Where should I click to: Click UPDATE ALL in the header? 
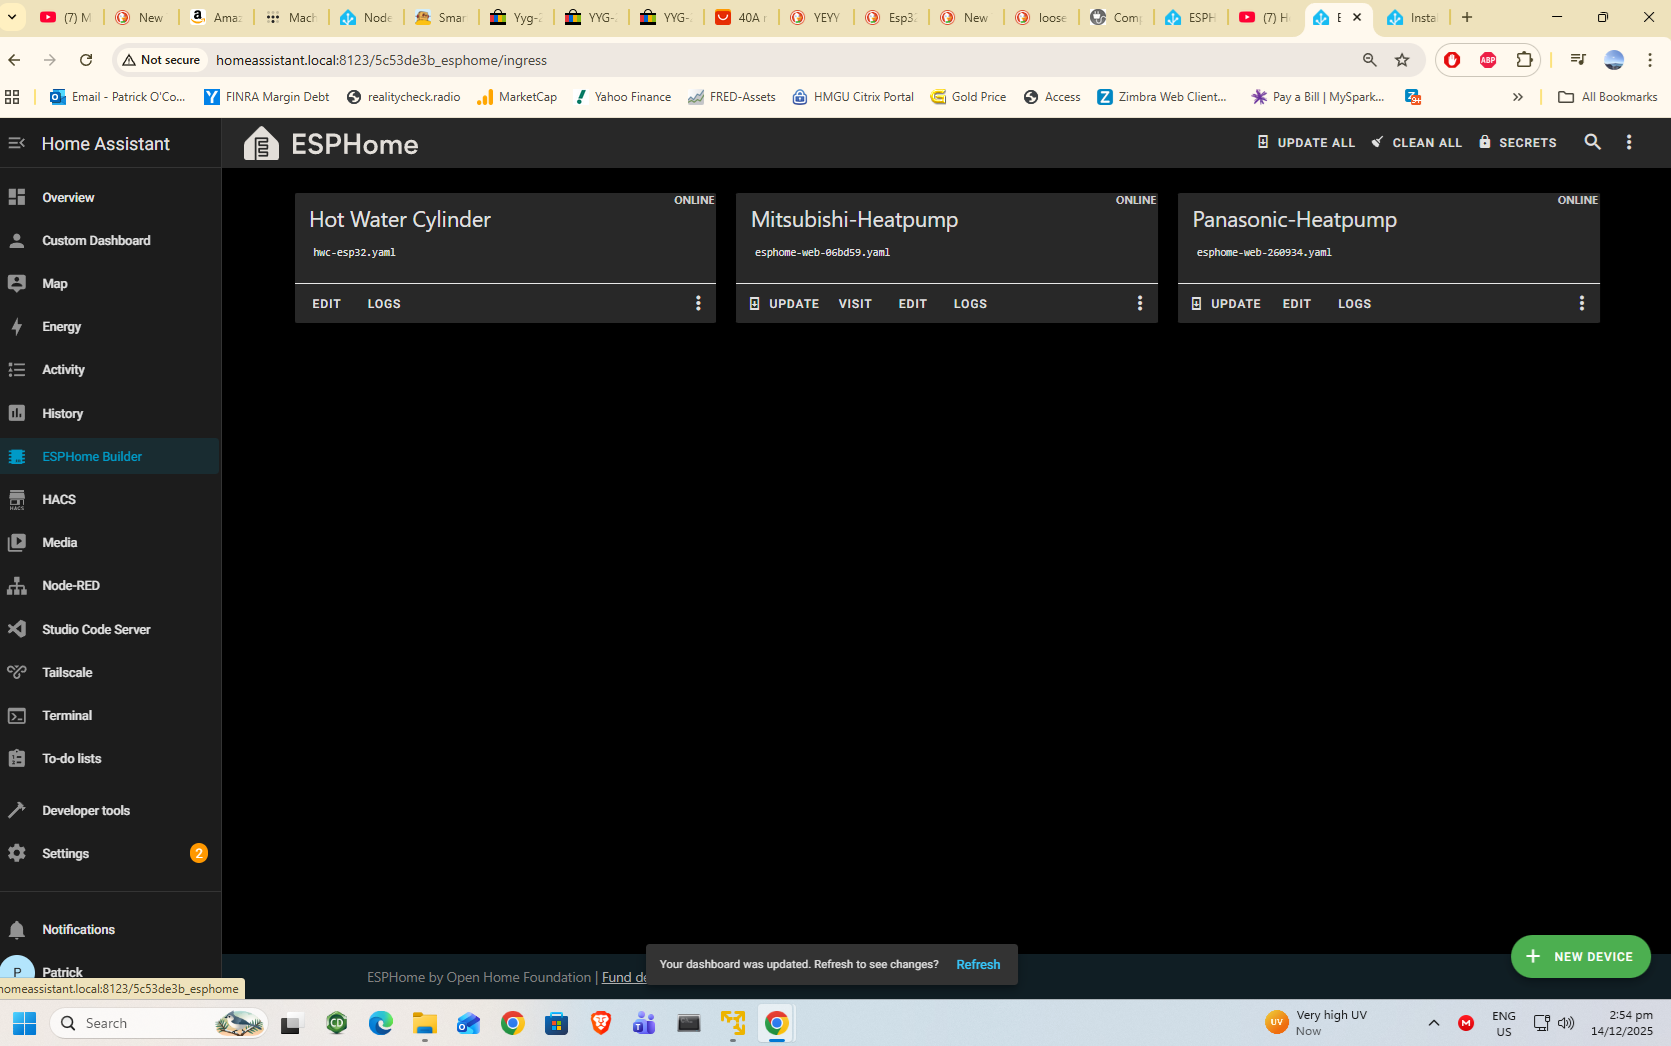click(1306, 143)
